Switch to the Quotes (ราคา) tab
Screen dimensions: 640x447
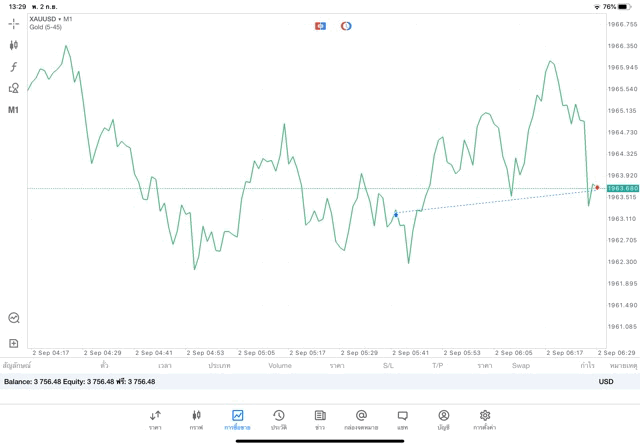click(x=155, y=419)
